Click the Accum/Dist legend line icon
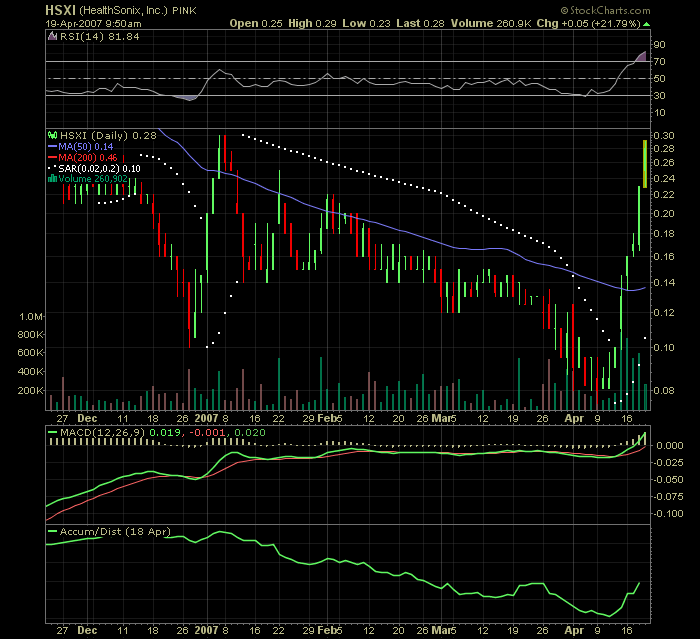This screenshot has height=639, width=700. (x=50, y=531)
